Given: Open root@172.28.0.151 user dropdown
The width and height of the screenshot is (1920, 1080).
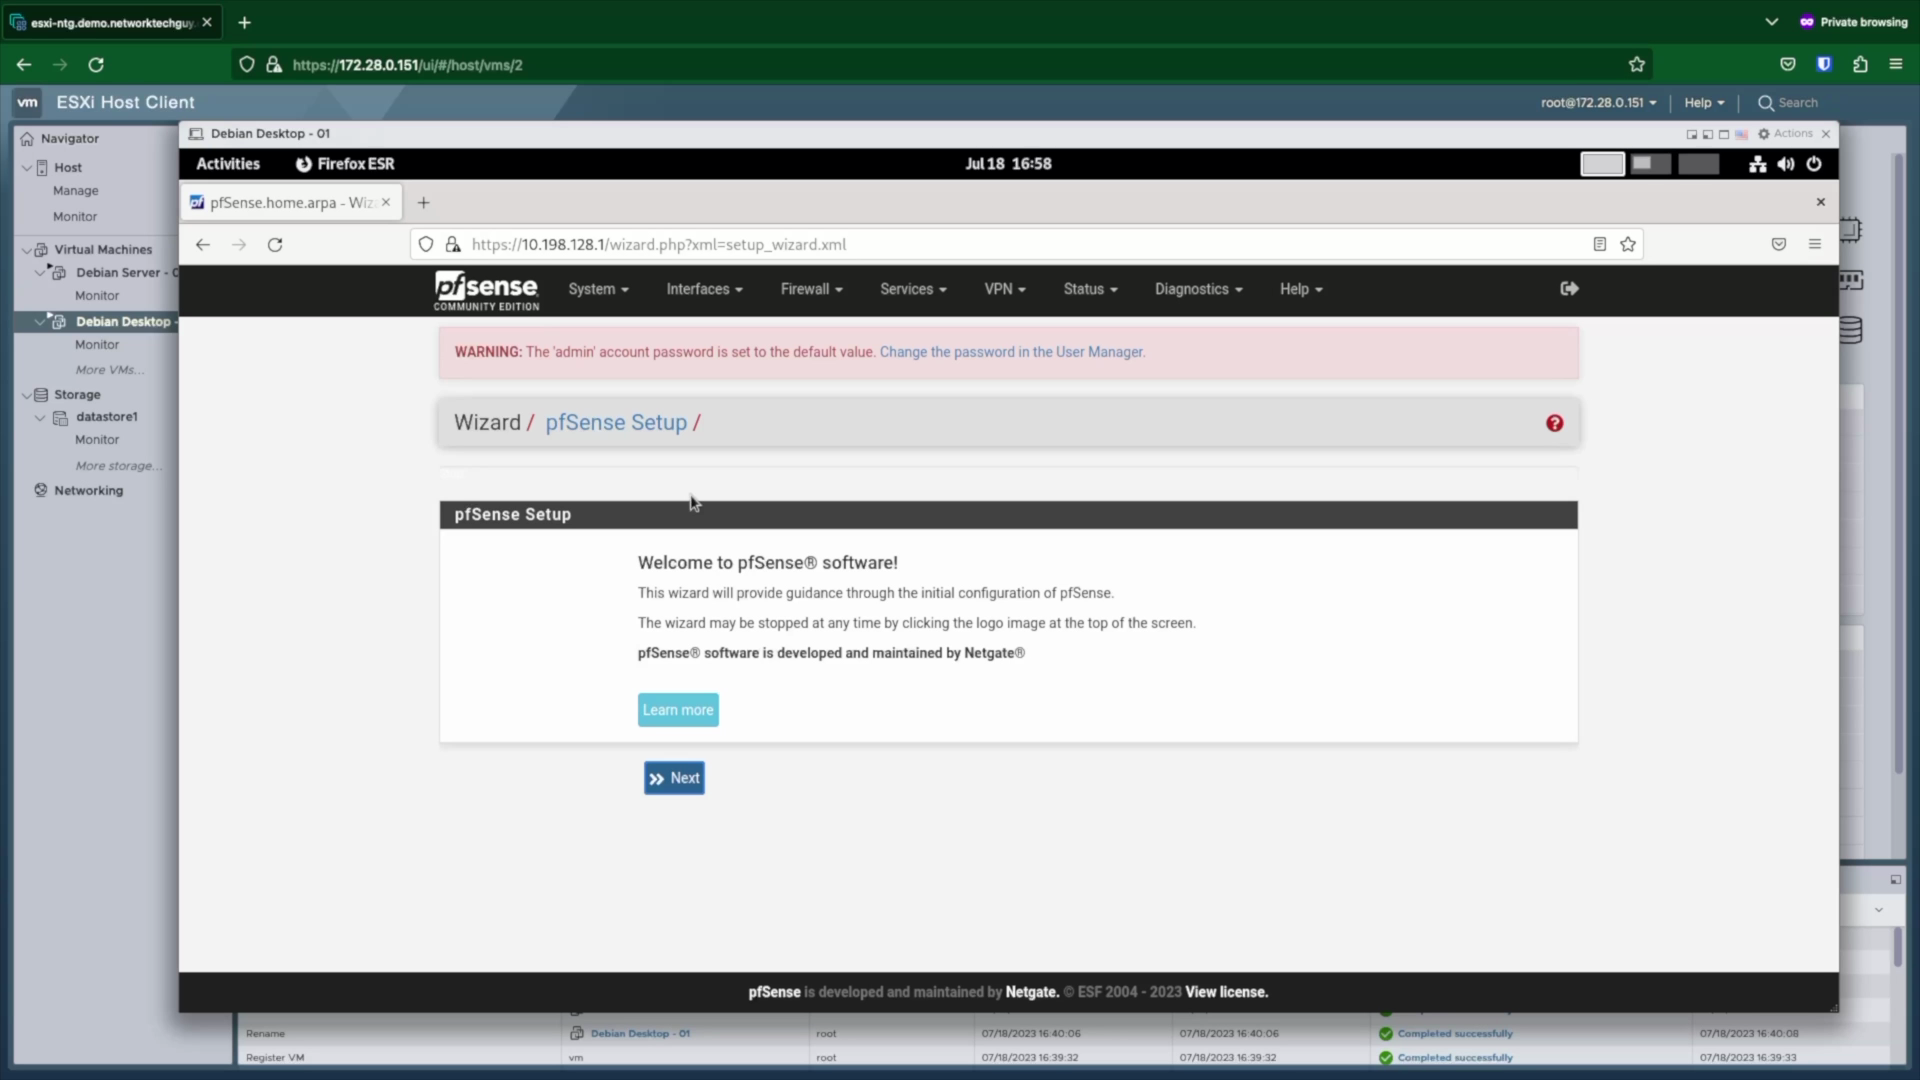Looking at the screenshot, I should click(x=1598, y=103).
